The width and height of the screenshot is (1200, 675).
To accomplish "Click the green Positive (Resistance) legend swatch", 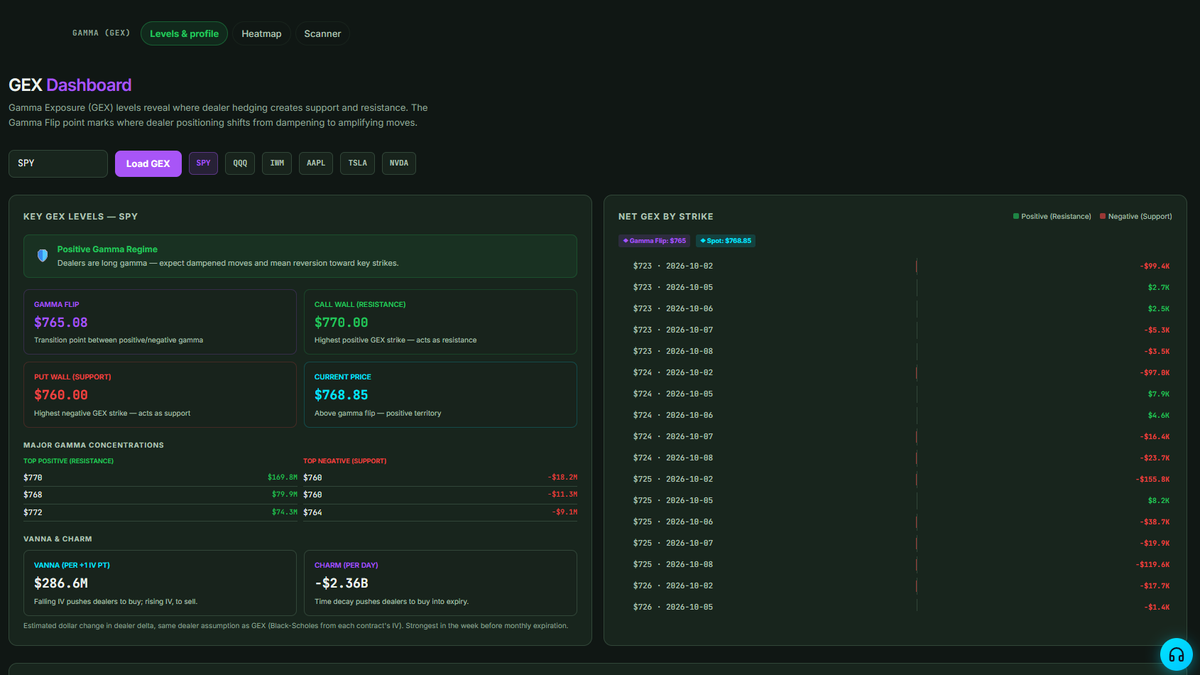I will click(1016, 216).
